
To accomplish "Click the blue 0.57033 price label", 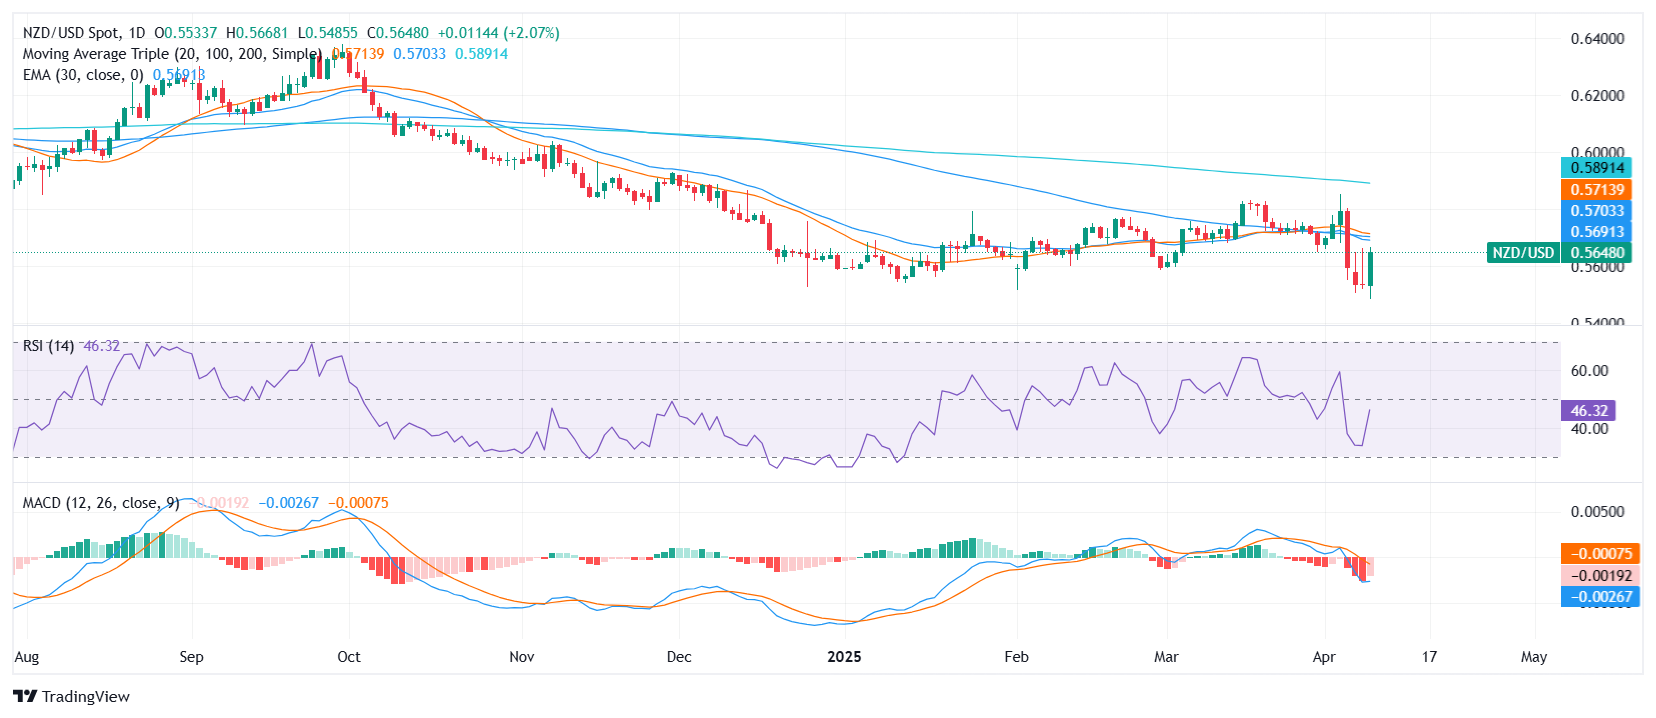I will (x=1596, y=211).
